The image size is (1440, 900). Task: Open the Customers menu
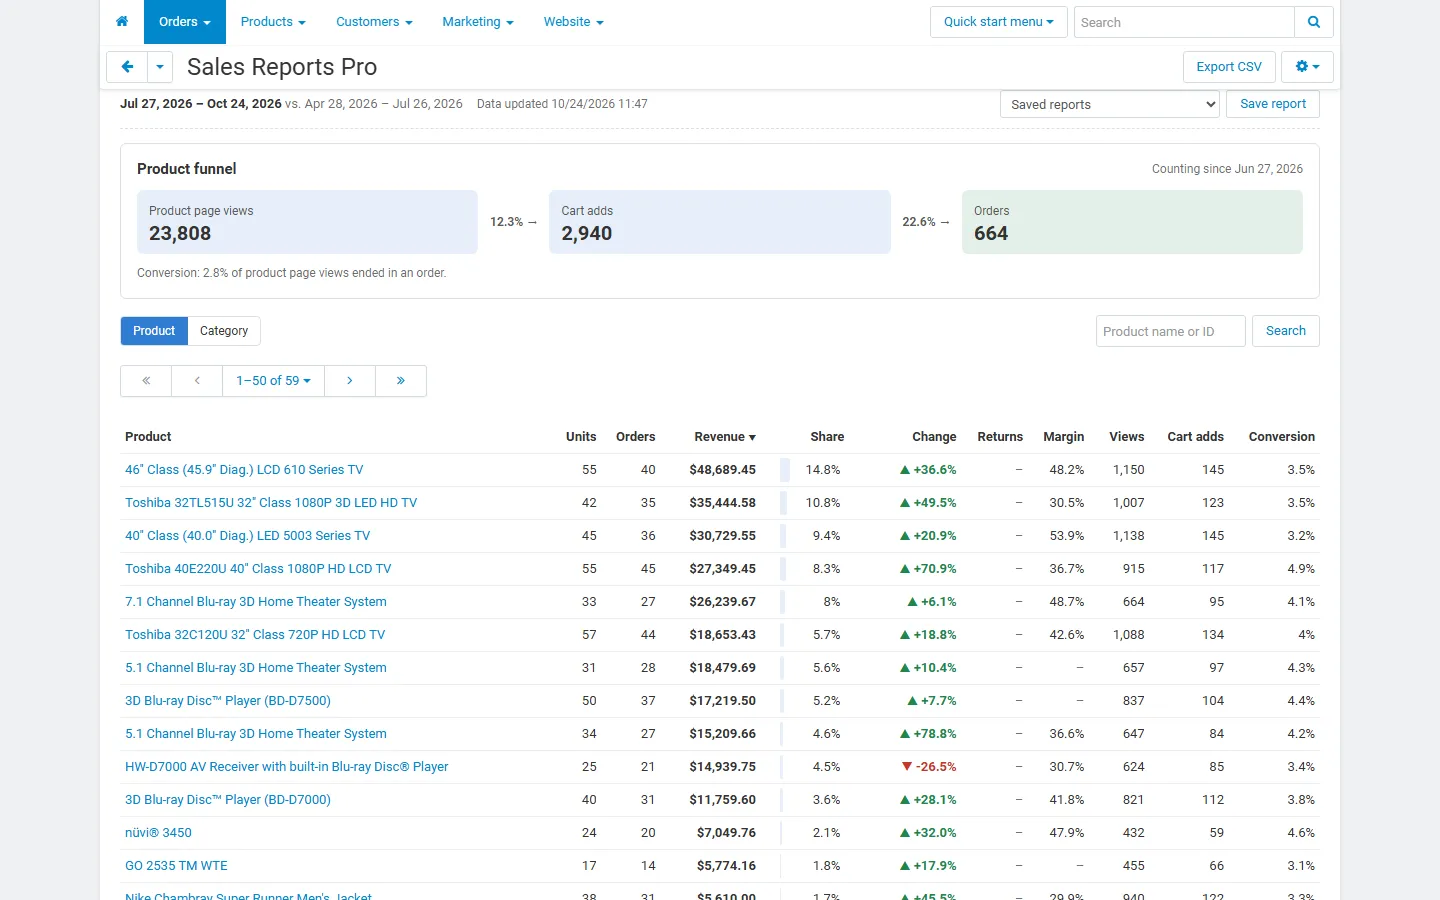click(374, 22)
